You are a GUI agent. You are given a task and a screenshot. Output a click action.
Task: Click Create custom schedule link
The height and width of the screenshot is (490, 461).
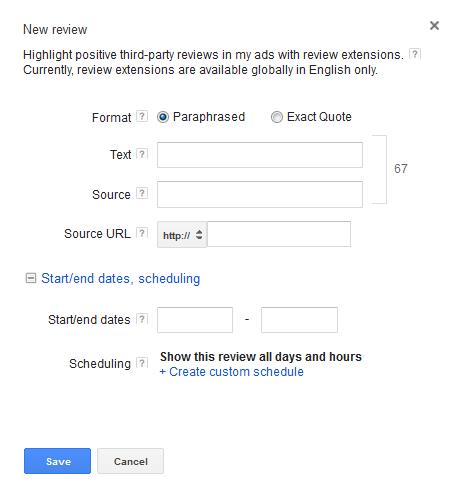232,372
